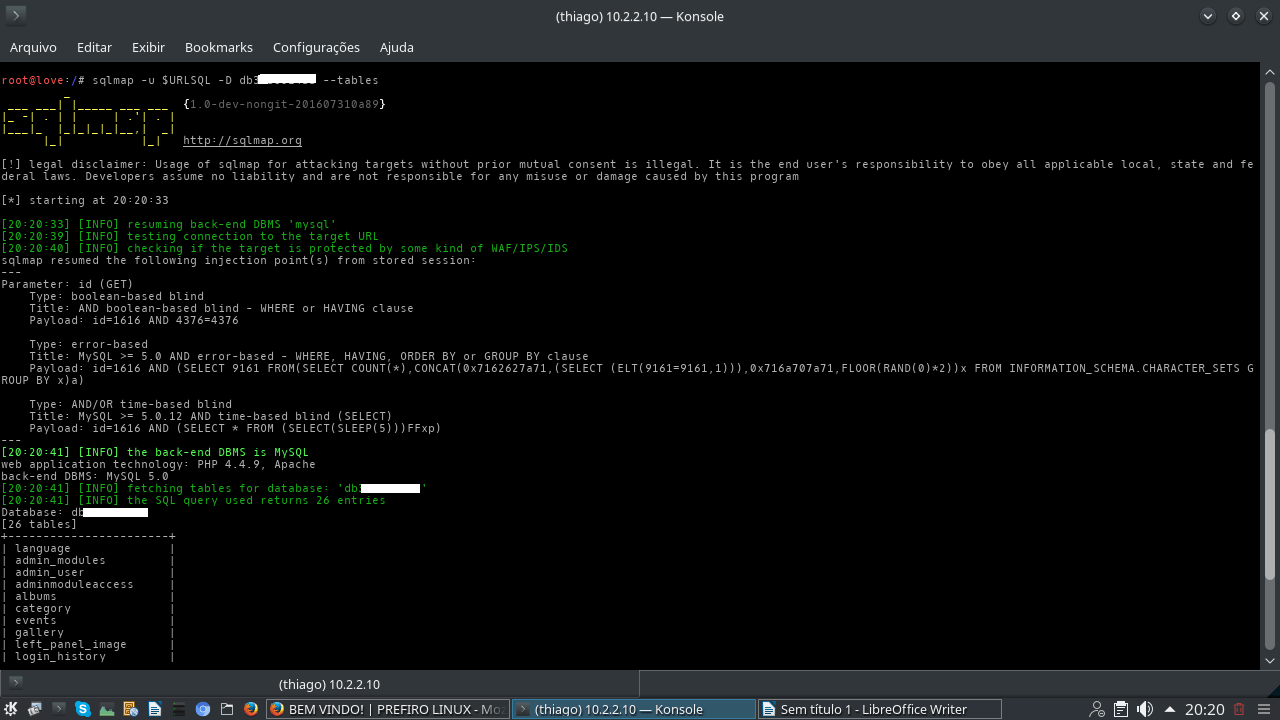
Task: Open the panel settings hamburger menu
Action: click(1264, 709)
